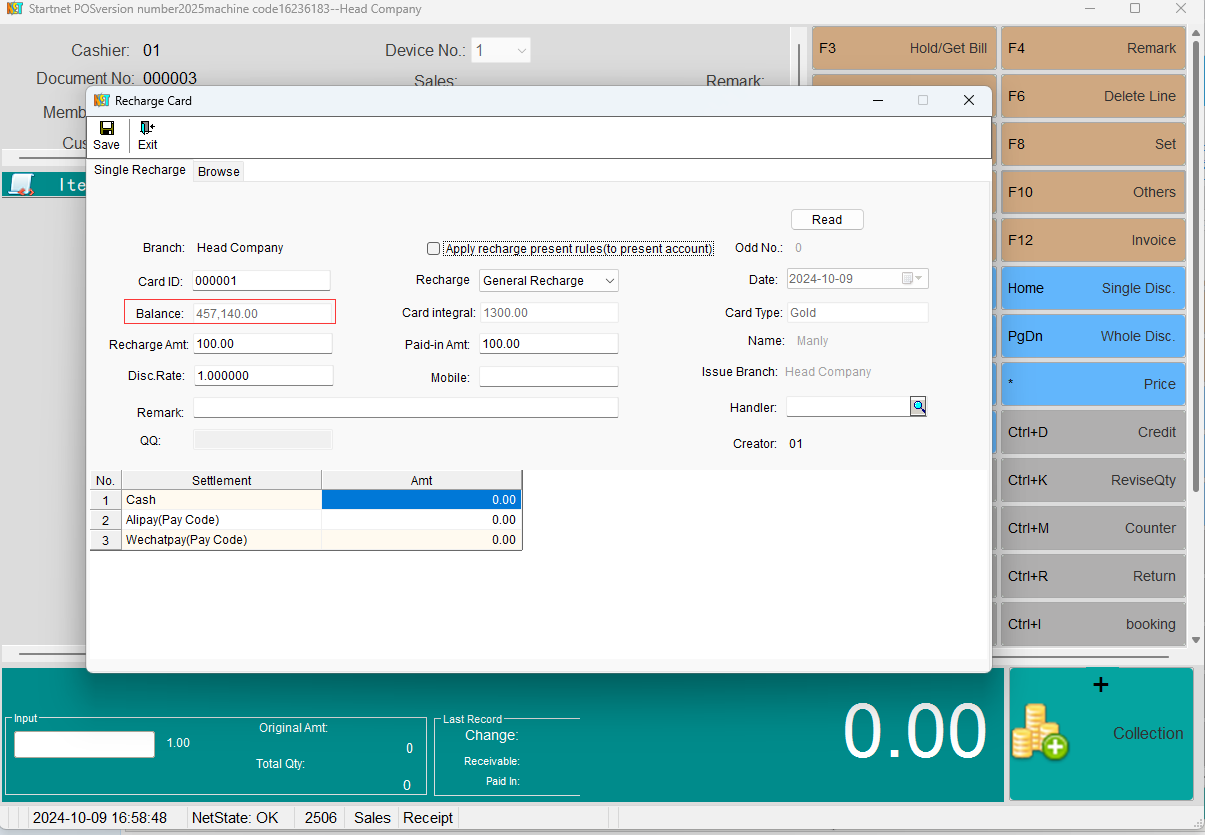Click the Amt cell for Alipay(Pay Code)
The height and width of the screenshot is (835, 1205).
(x=422, y=520)
